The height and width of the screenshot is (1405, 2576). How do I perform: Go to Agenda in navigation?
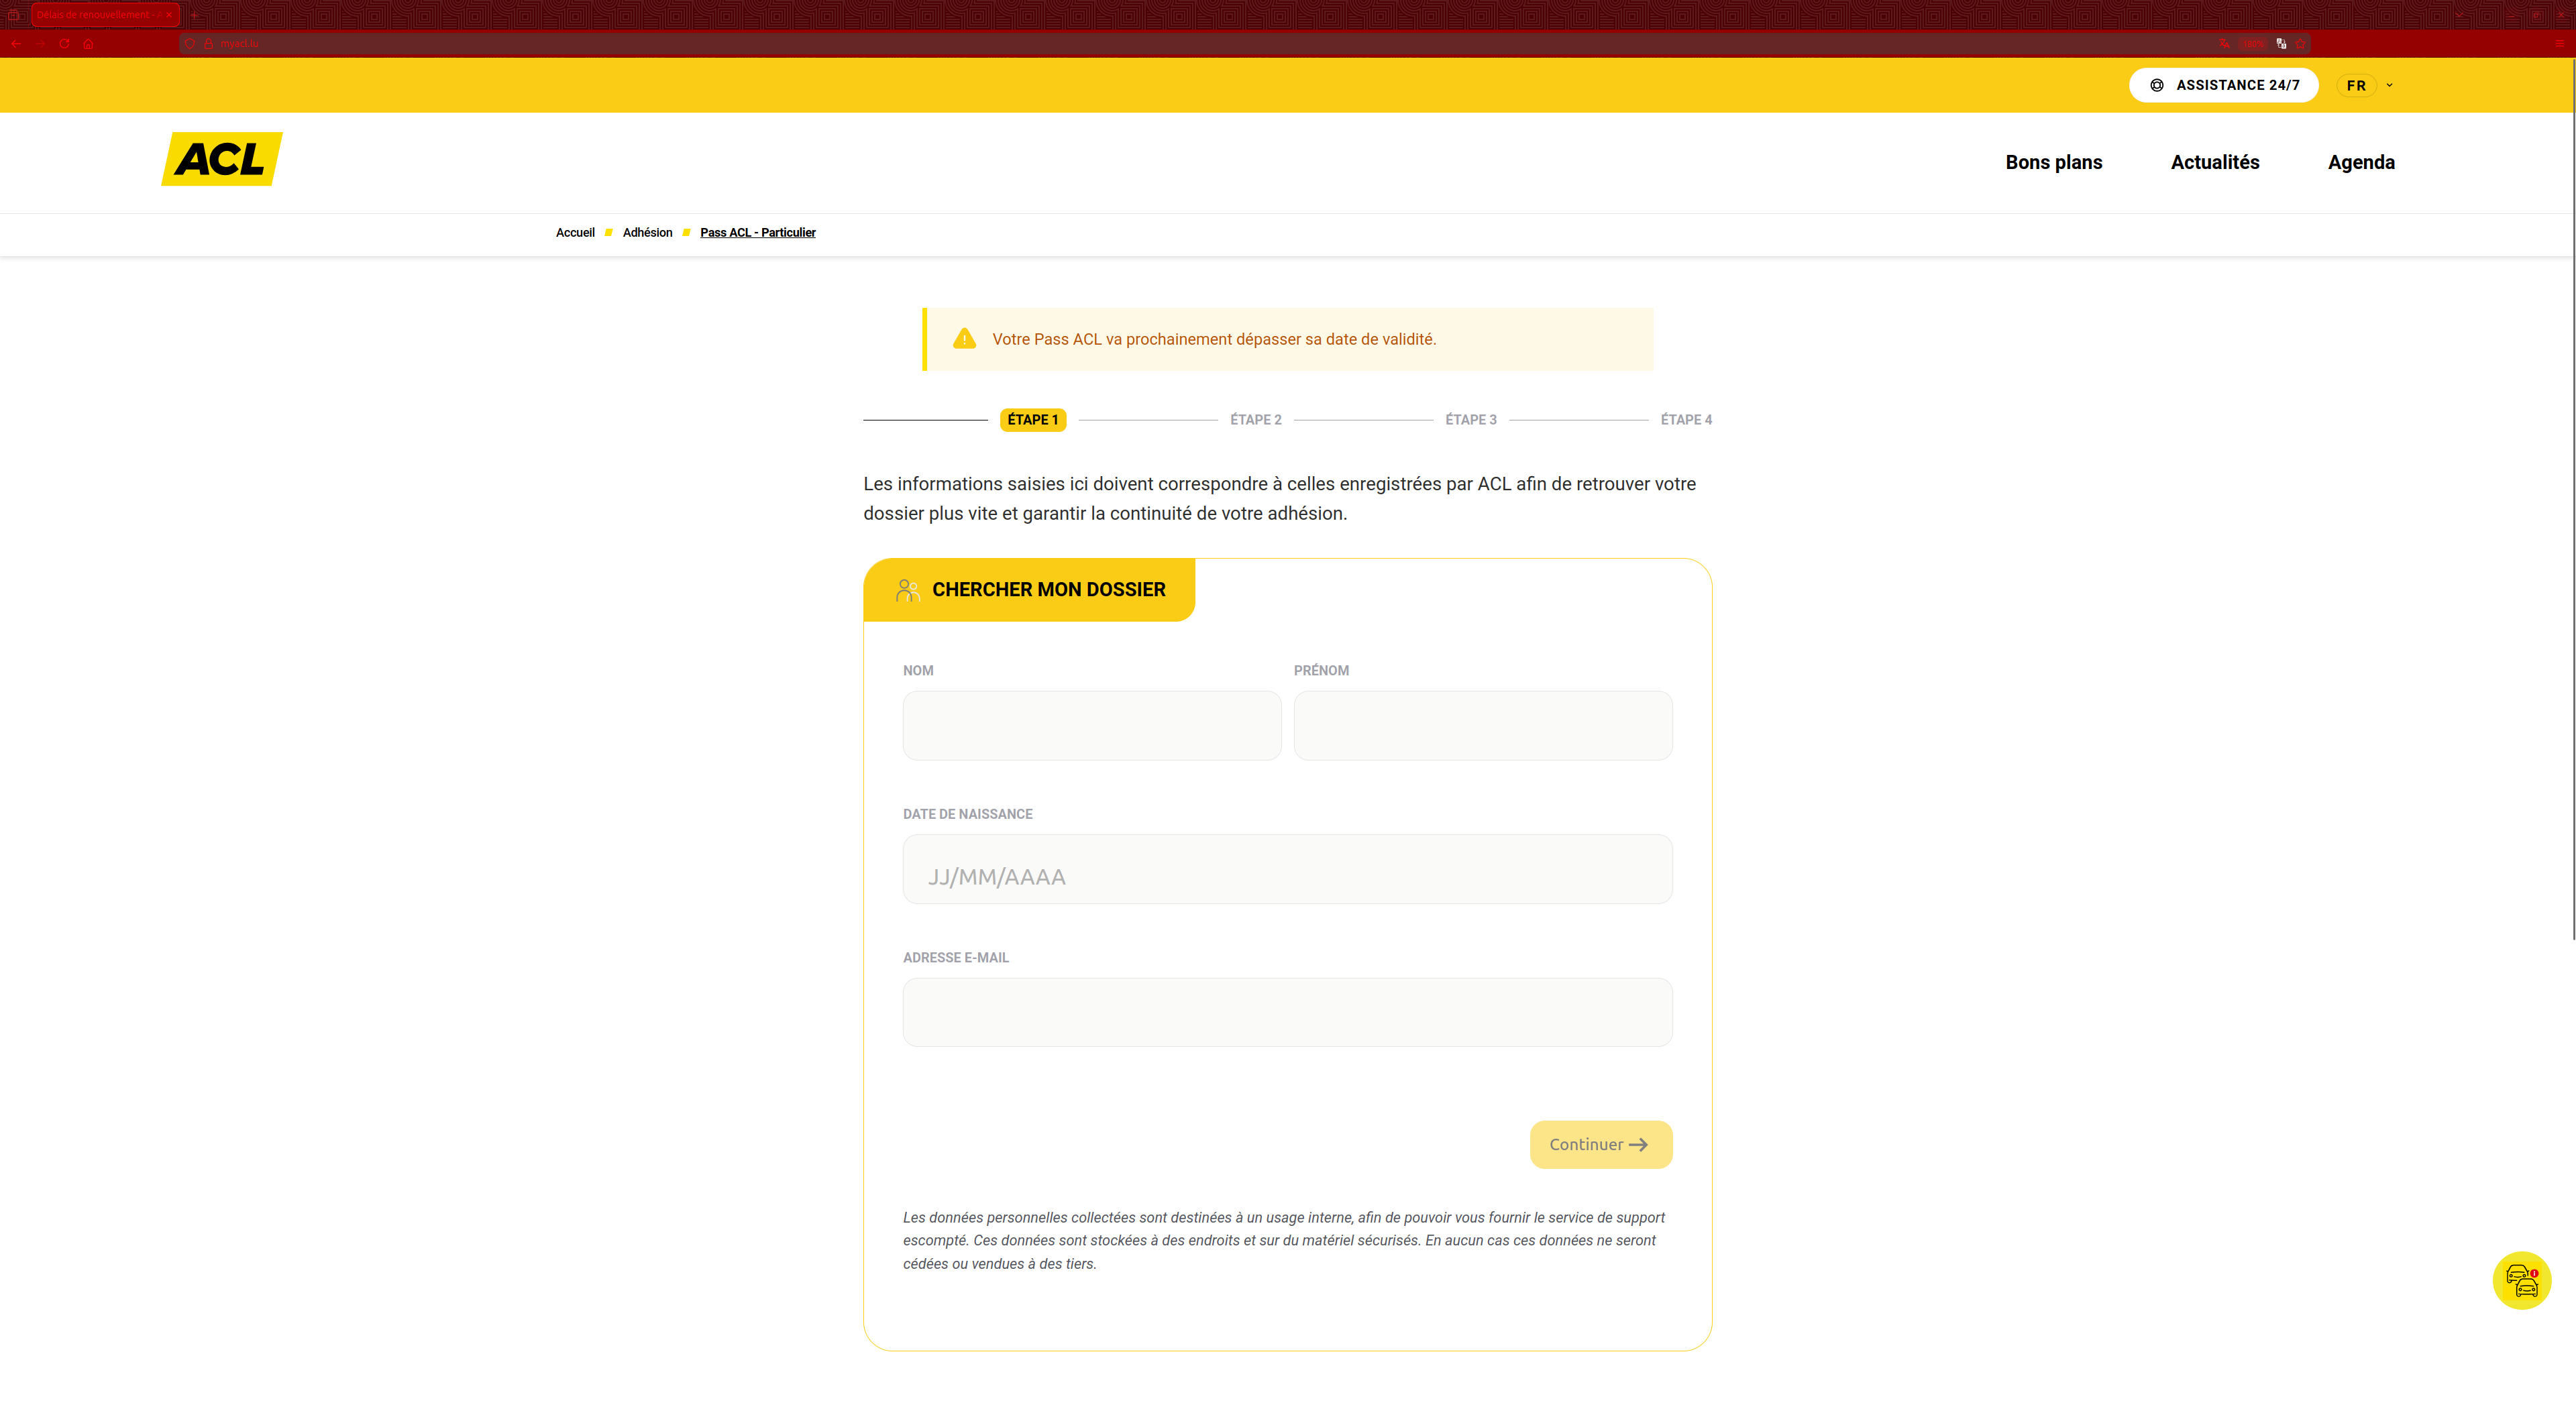pos(2360,162)
